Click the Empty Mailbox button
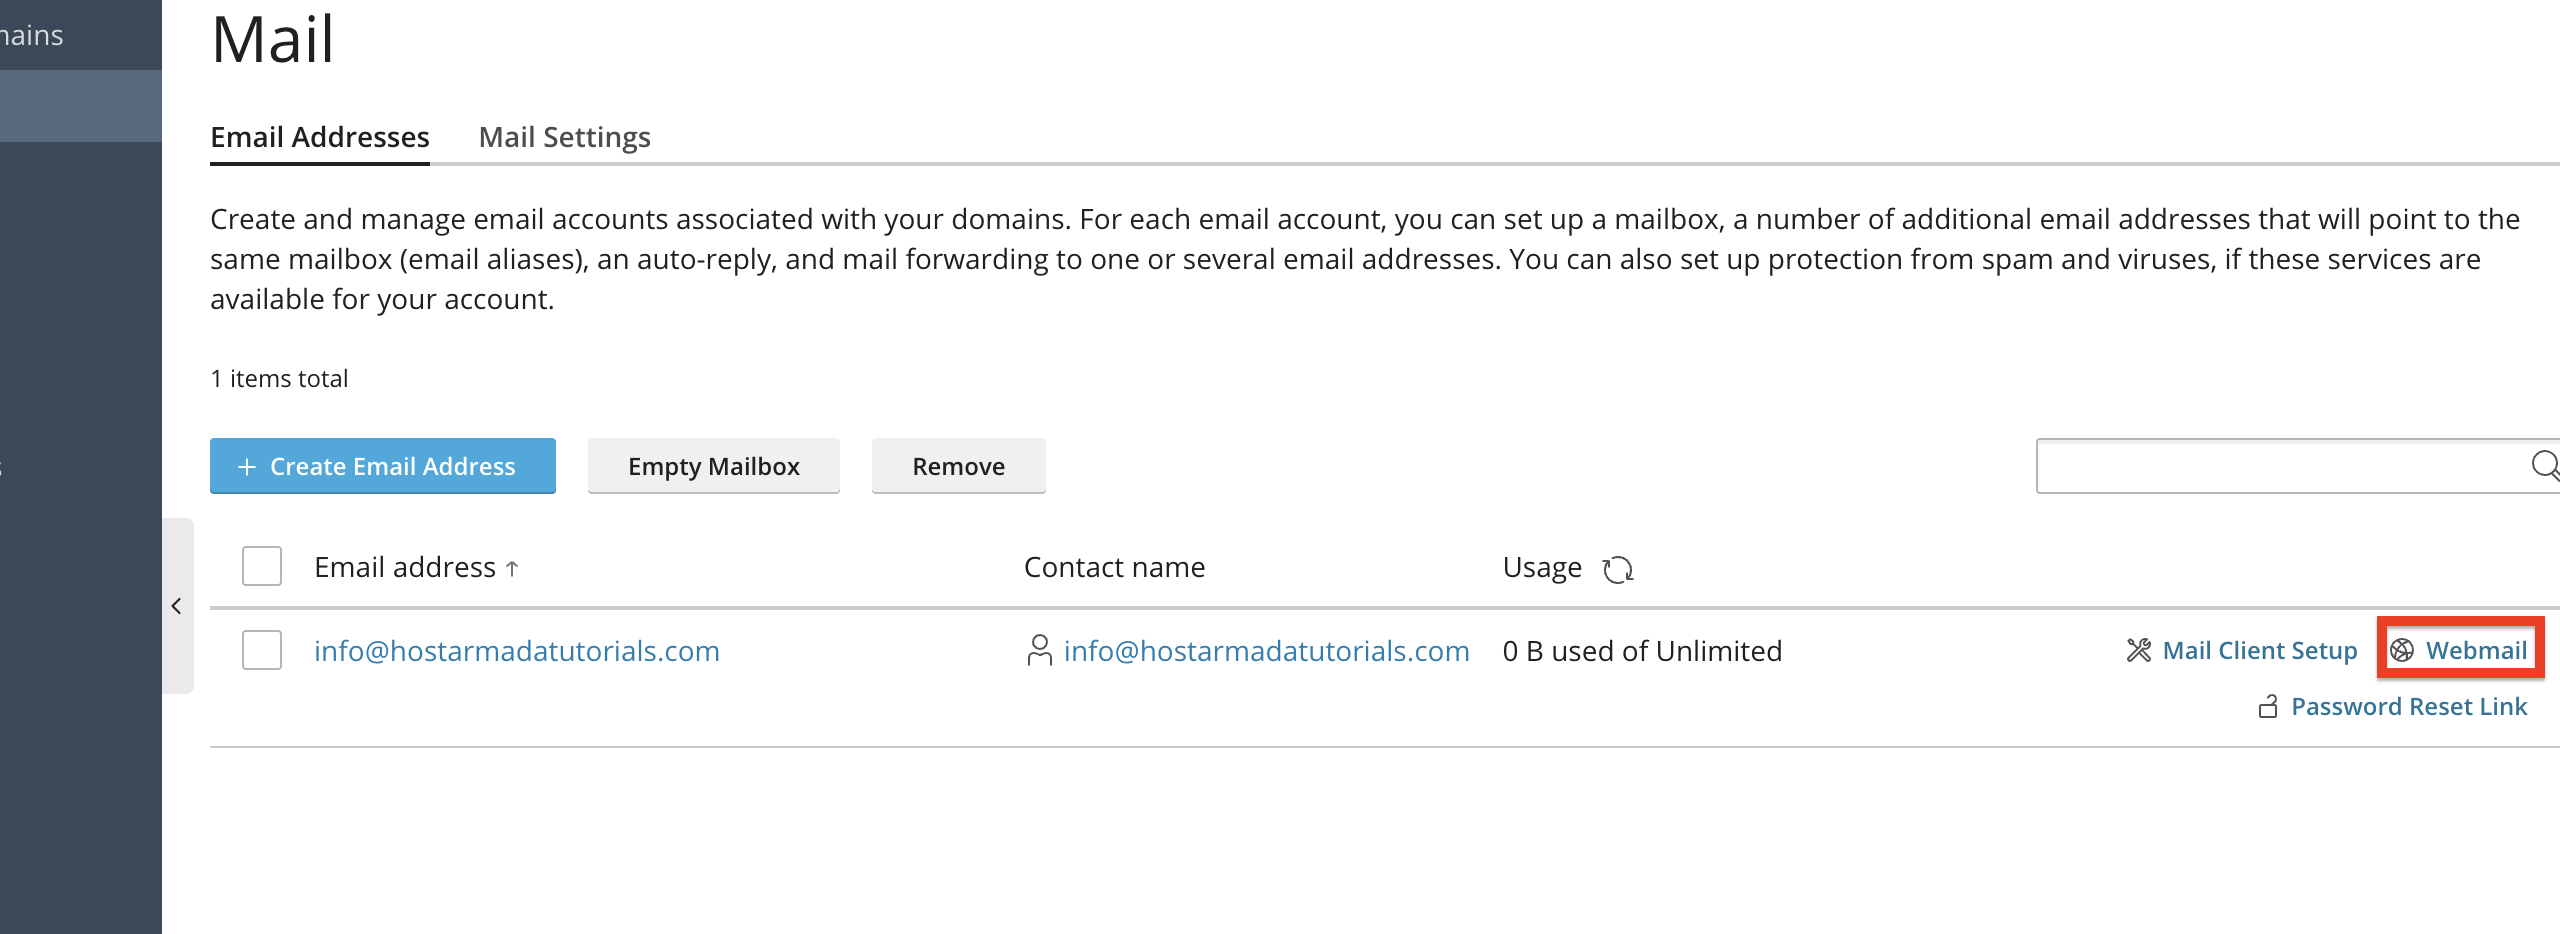This screenshot has width=2560, height=934. coord(714,466)
